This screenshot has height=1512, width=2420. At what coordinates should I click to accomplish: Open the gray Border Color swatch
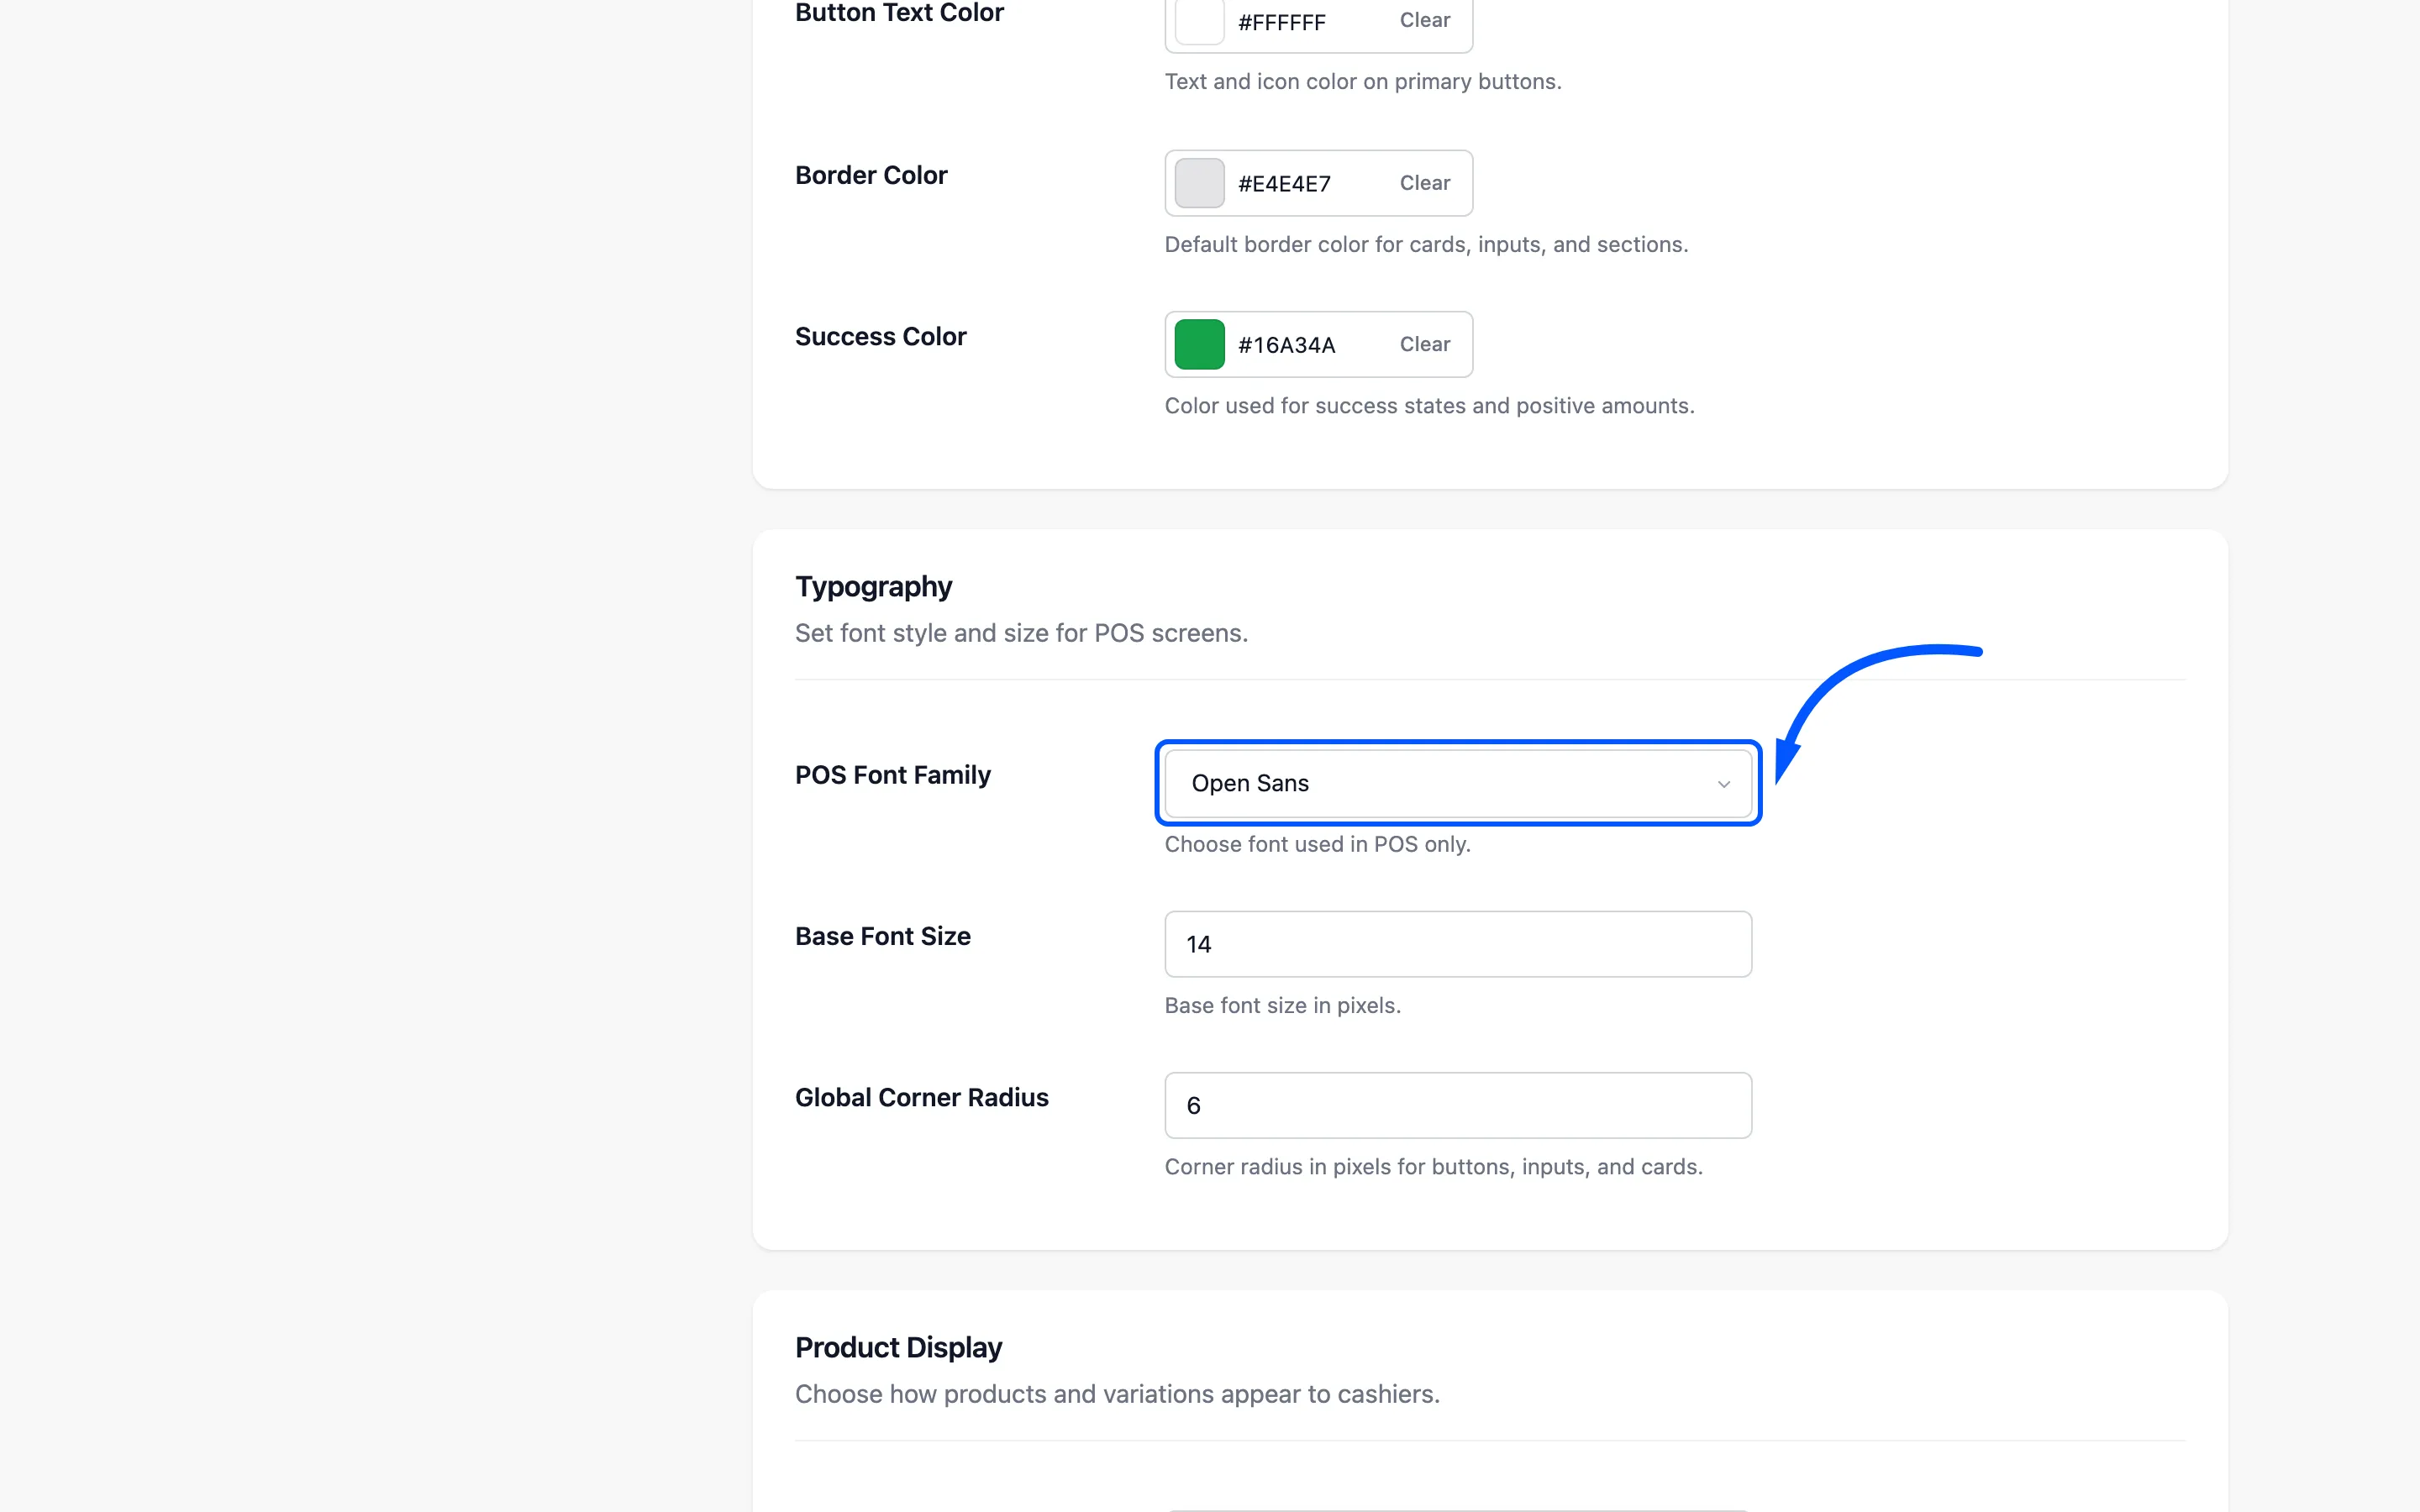1199,183
